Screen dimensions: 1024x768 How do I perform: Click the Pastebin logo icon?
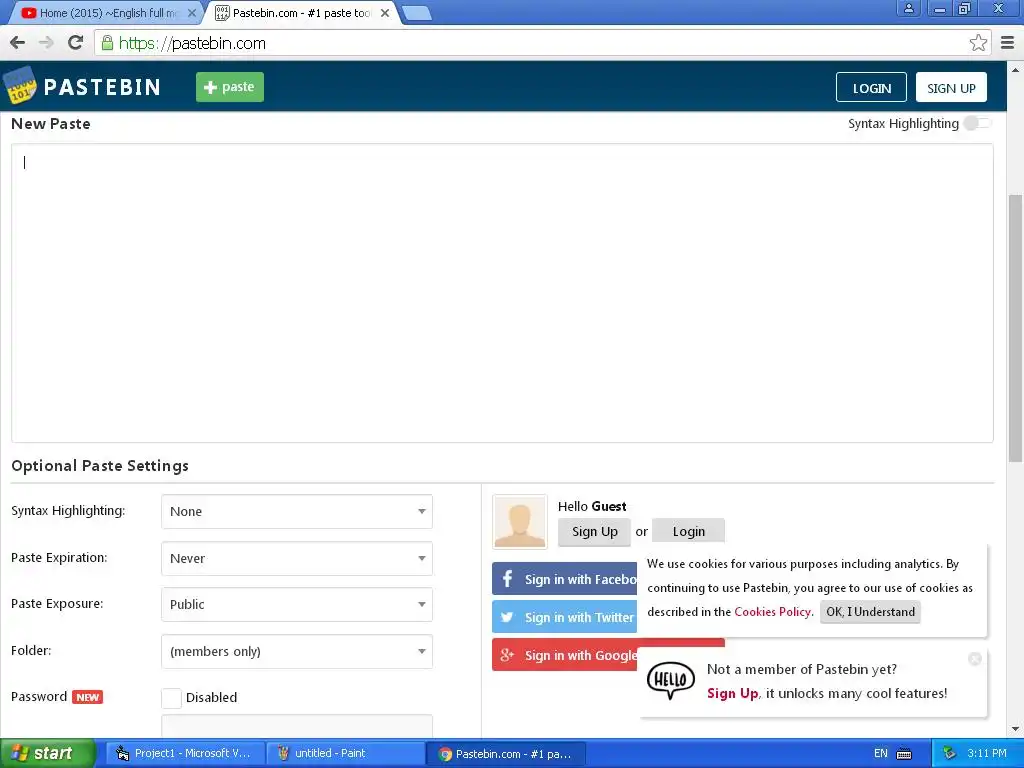point(20,86)
